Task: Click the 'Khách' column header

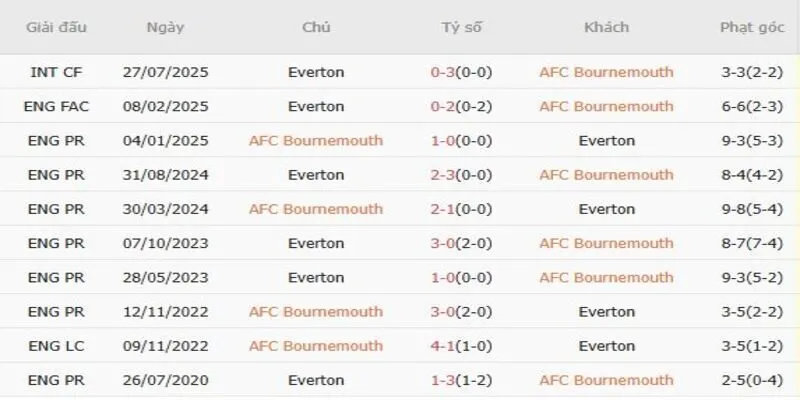Action: (x=606, y=27)
